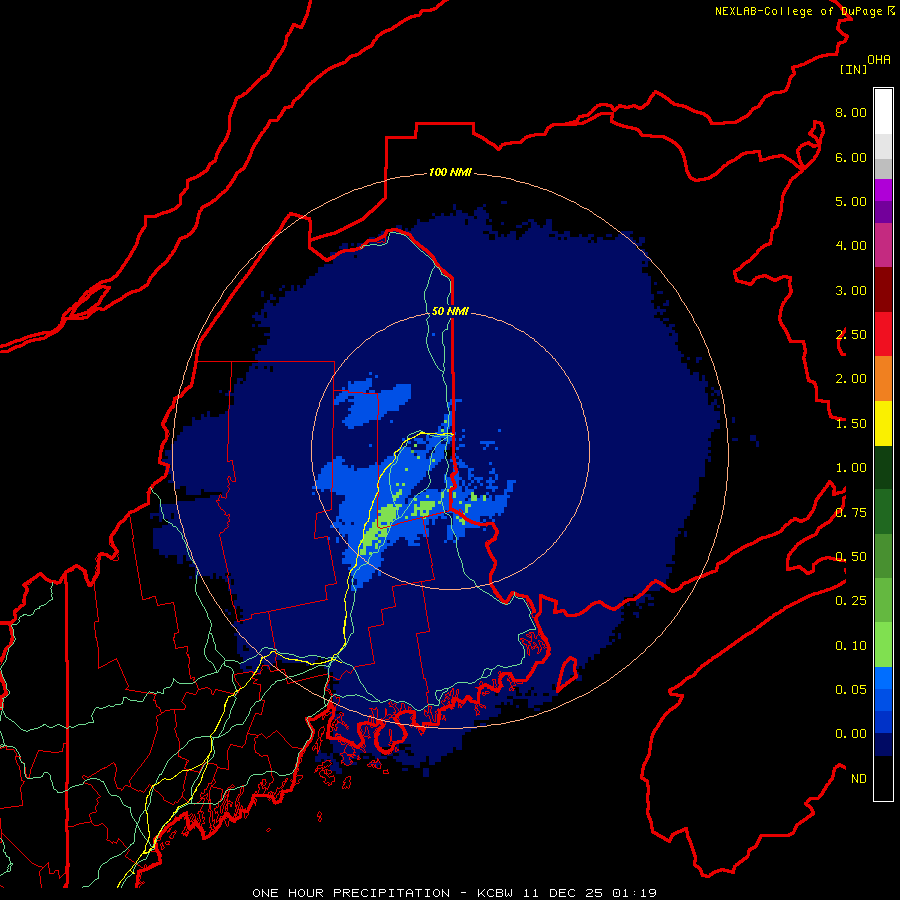Click the 6.00 legend label
900x900 pixels.
[x=851, y=157]
